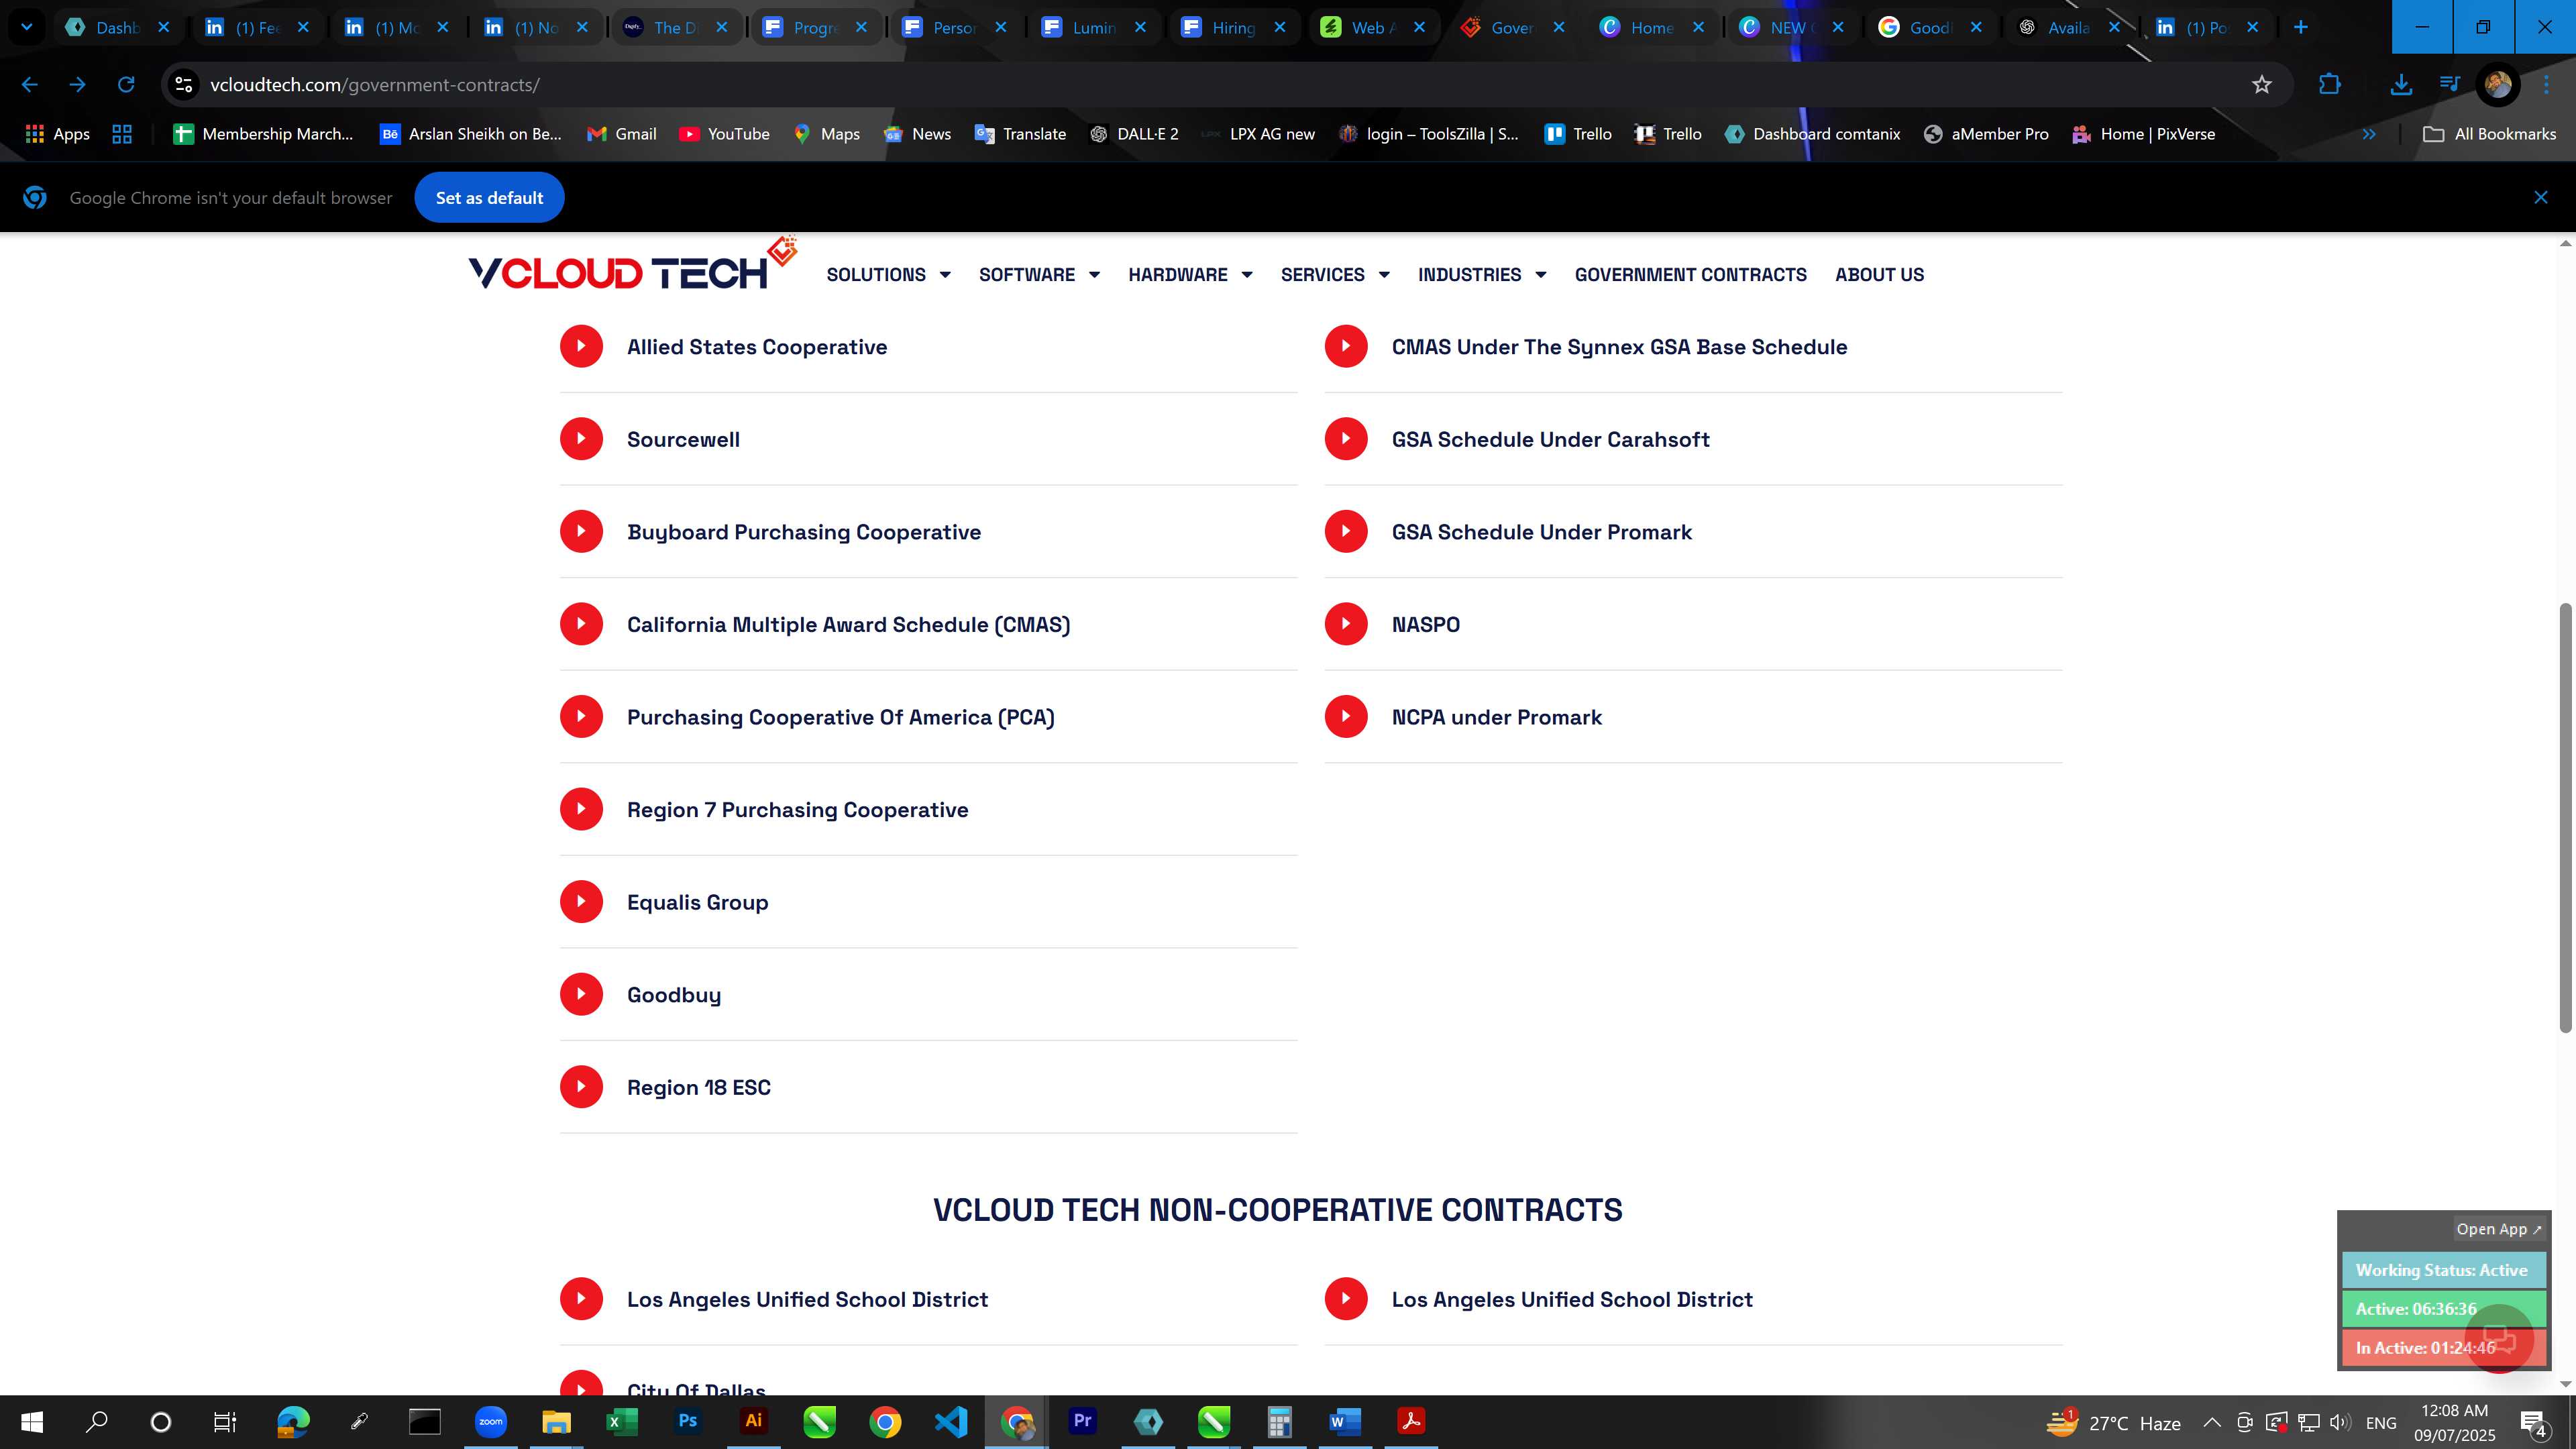Screen dimensions: 2576x1449
Task: View site information icon in address bar
Action: point(184,85)
